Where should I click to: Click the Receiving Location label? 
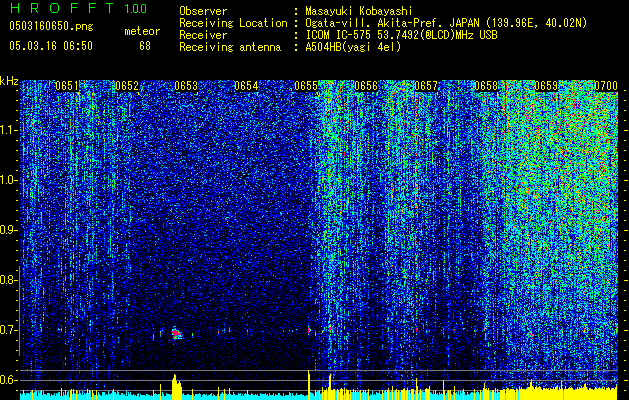point(233,23)
